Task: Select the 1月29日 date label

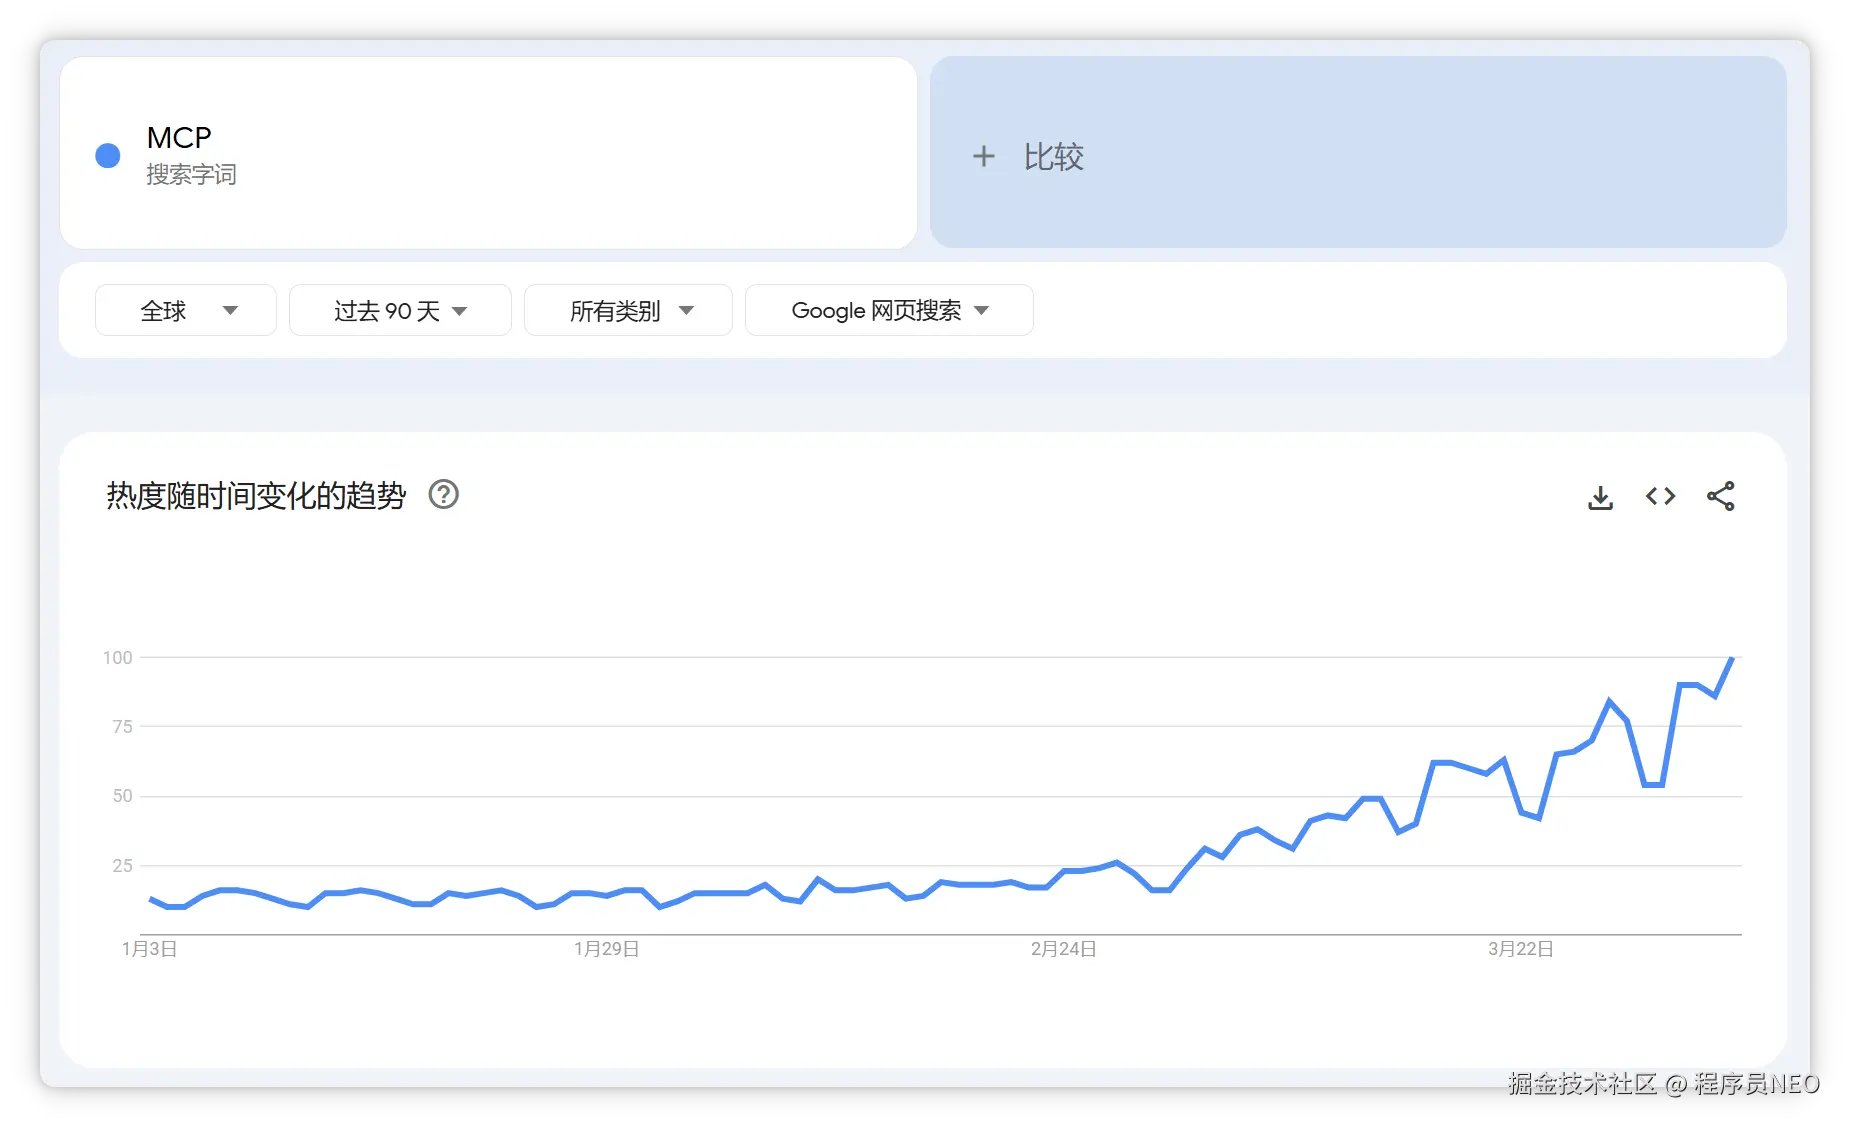Action: click(606, 949)
